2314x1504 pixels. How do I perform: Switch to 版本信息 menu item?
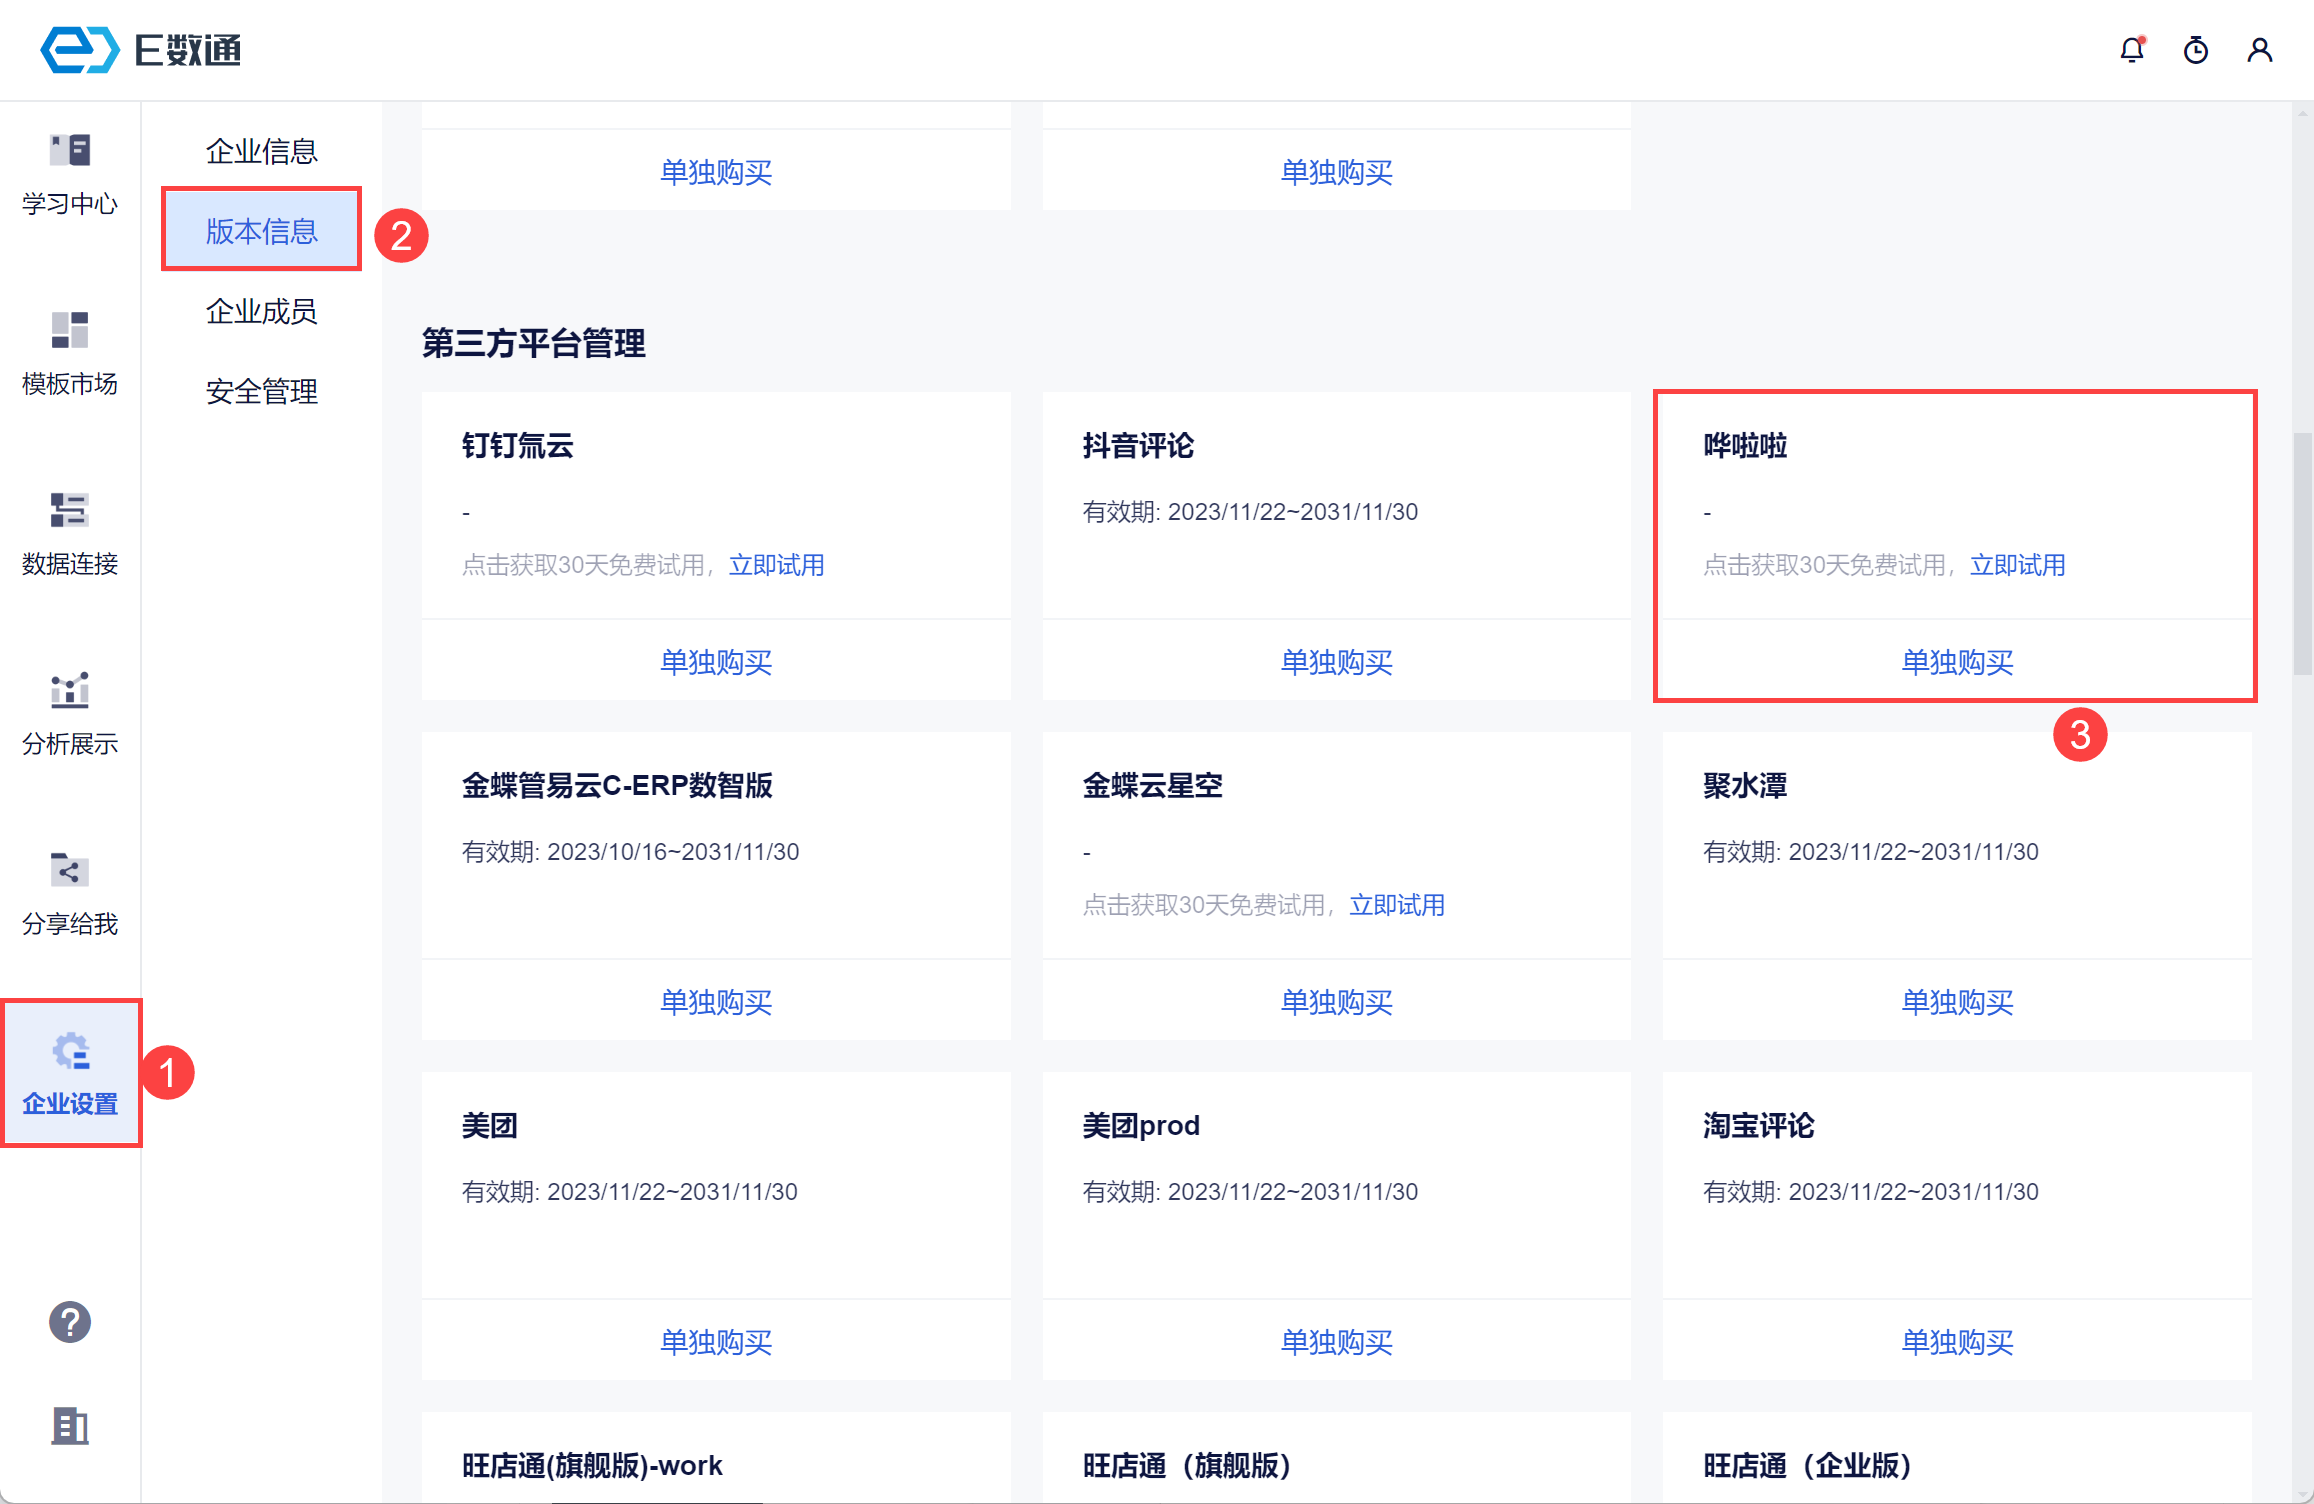tap(261, 231)
